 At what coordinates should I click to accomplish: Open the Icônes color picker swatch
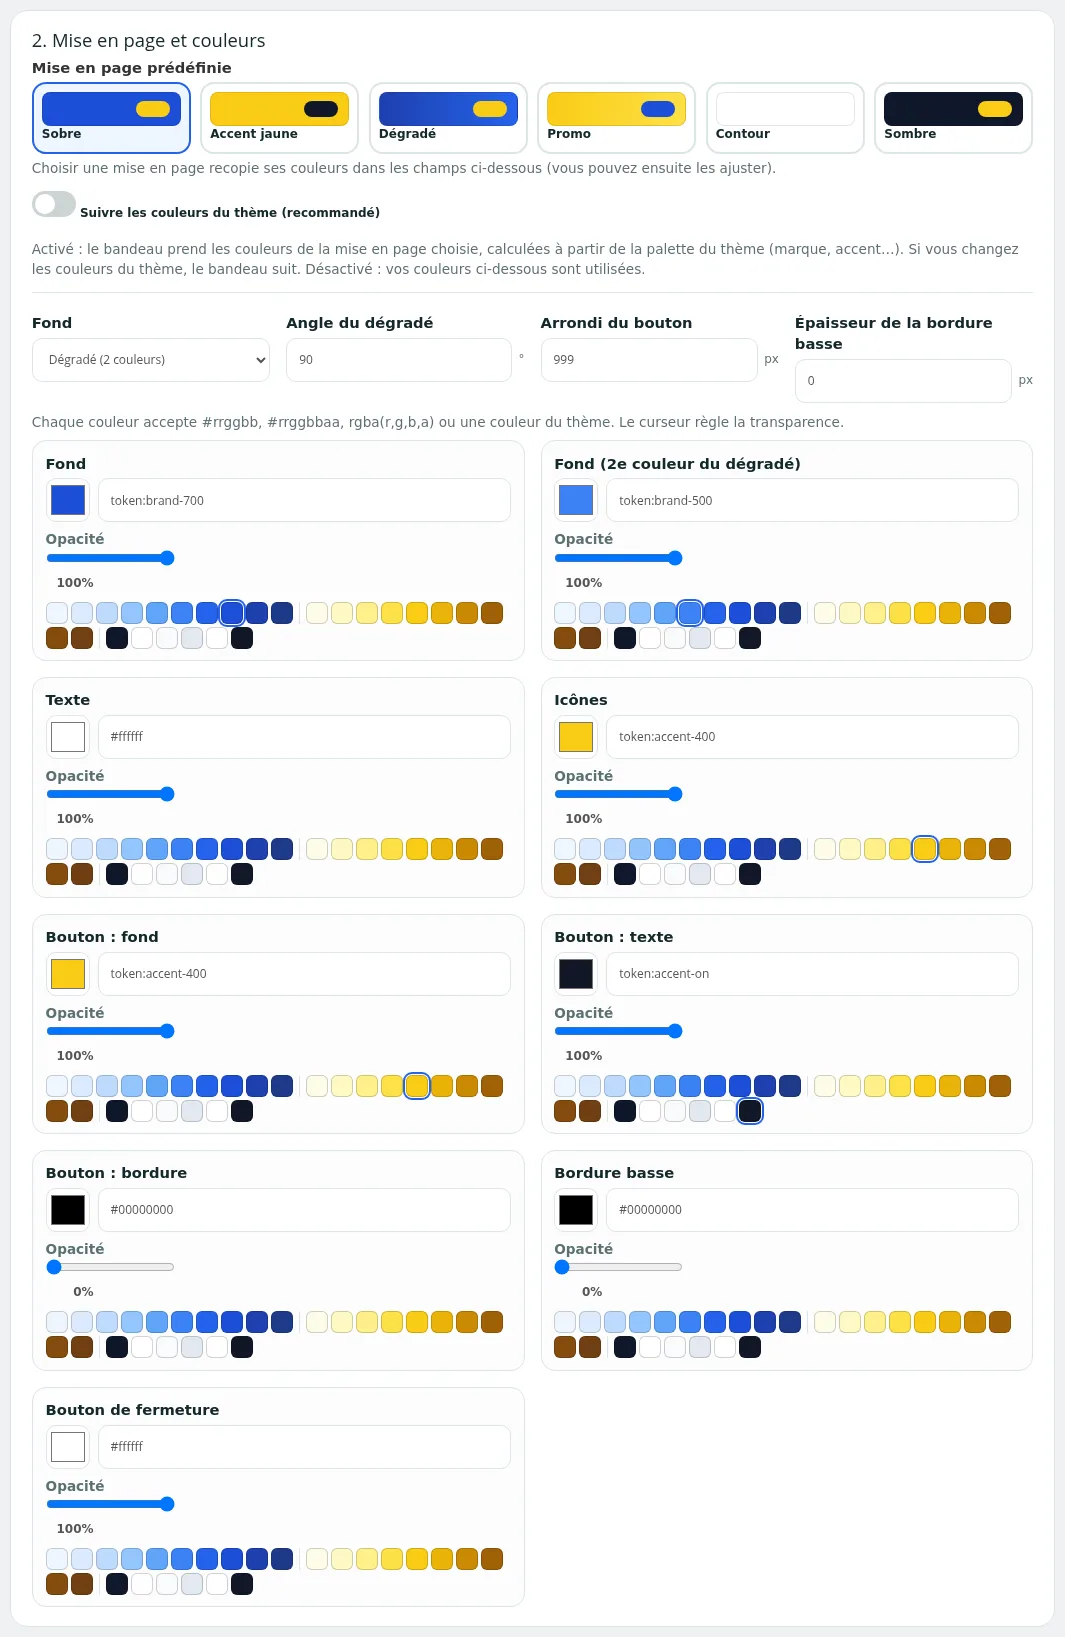point(576,737)
